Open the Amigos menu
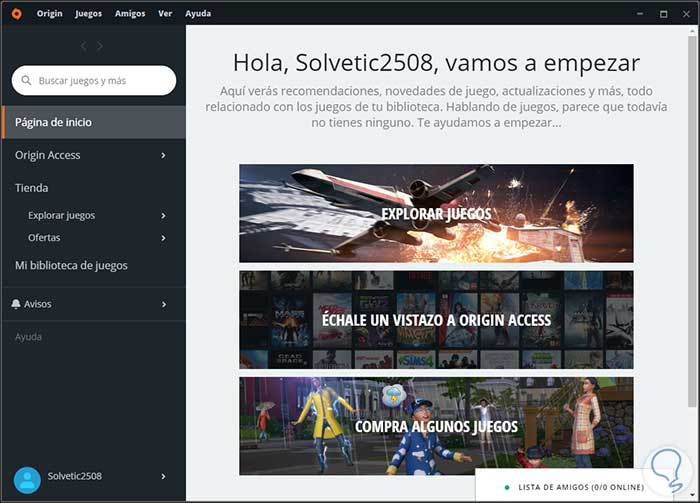This screenshot has width=700, height=503. click(x=130, y=13)
